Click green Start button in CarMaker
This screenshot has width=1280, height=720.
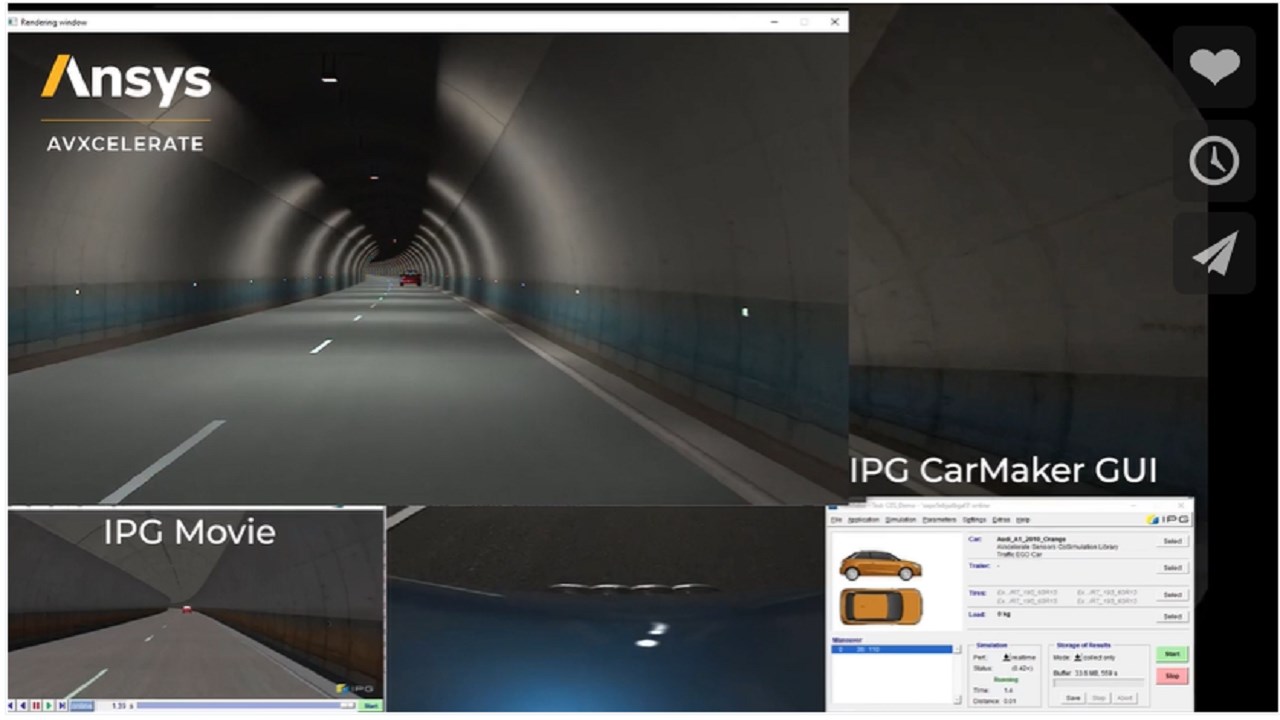coord(1172,654)
